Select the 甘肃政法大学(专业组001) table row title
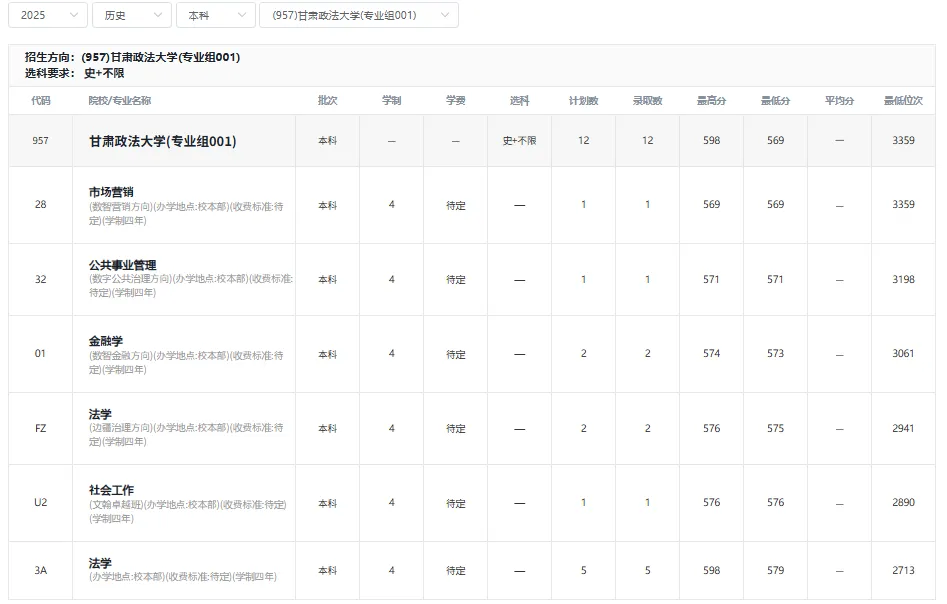 tap(162, 141)
